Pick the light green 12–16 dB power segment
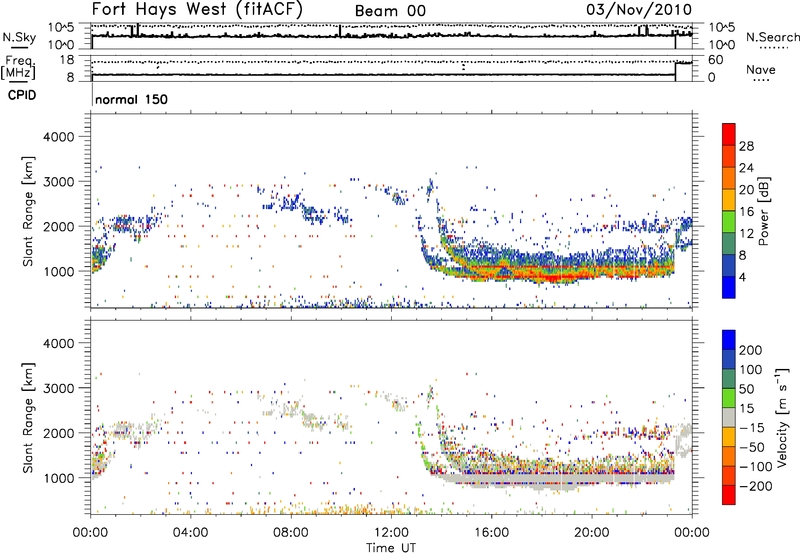800x554 pixels. point(729,222)
